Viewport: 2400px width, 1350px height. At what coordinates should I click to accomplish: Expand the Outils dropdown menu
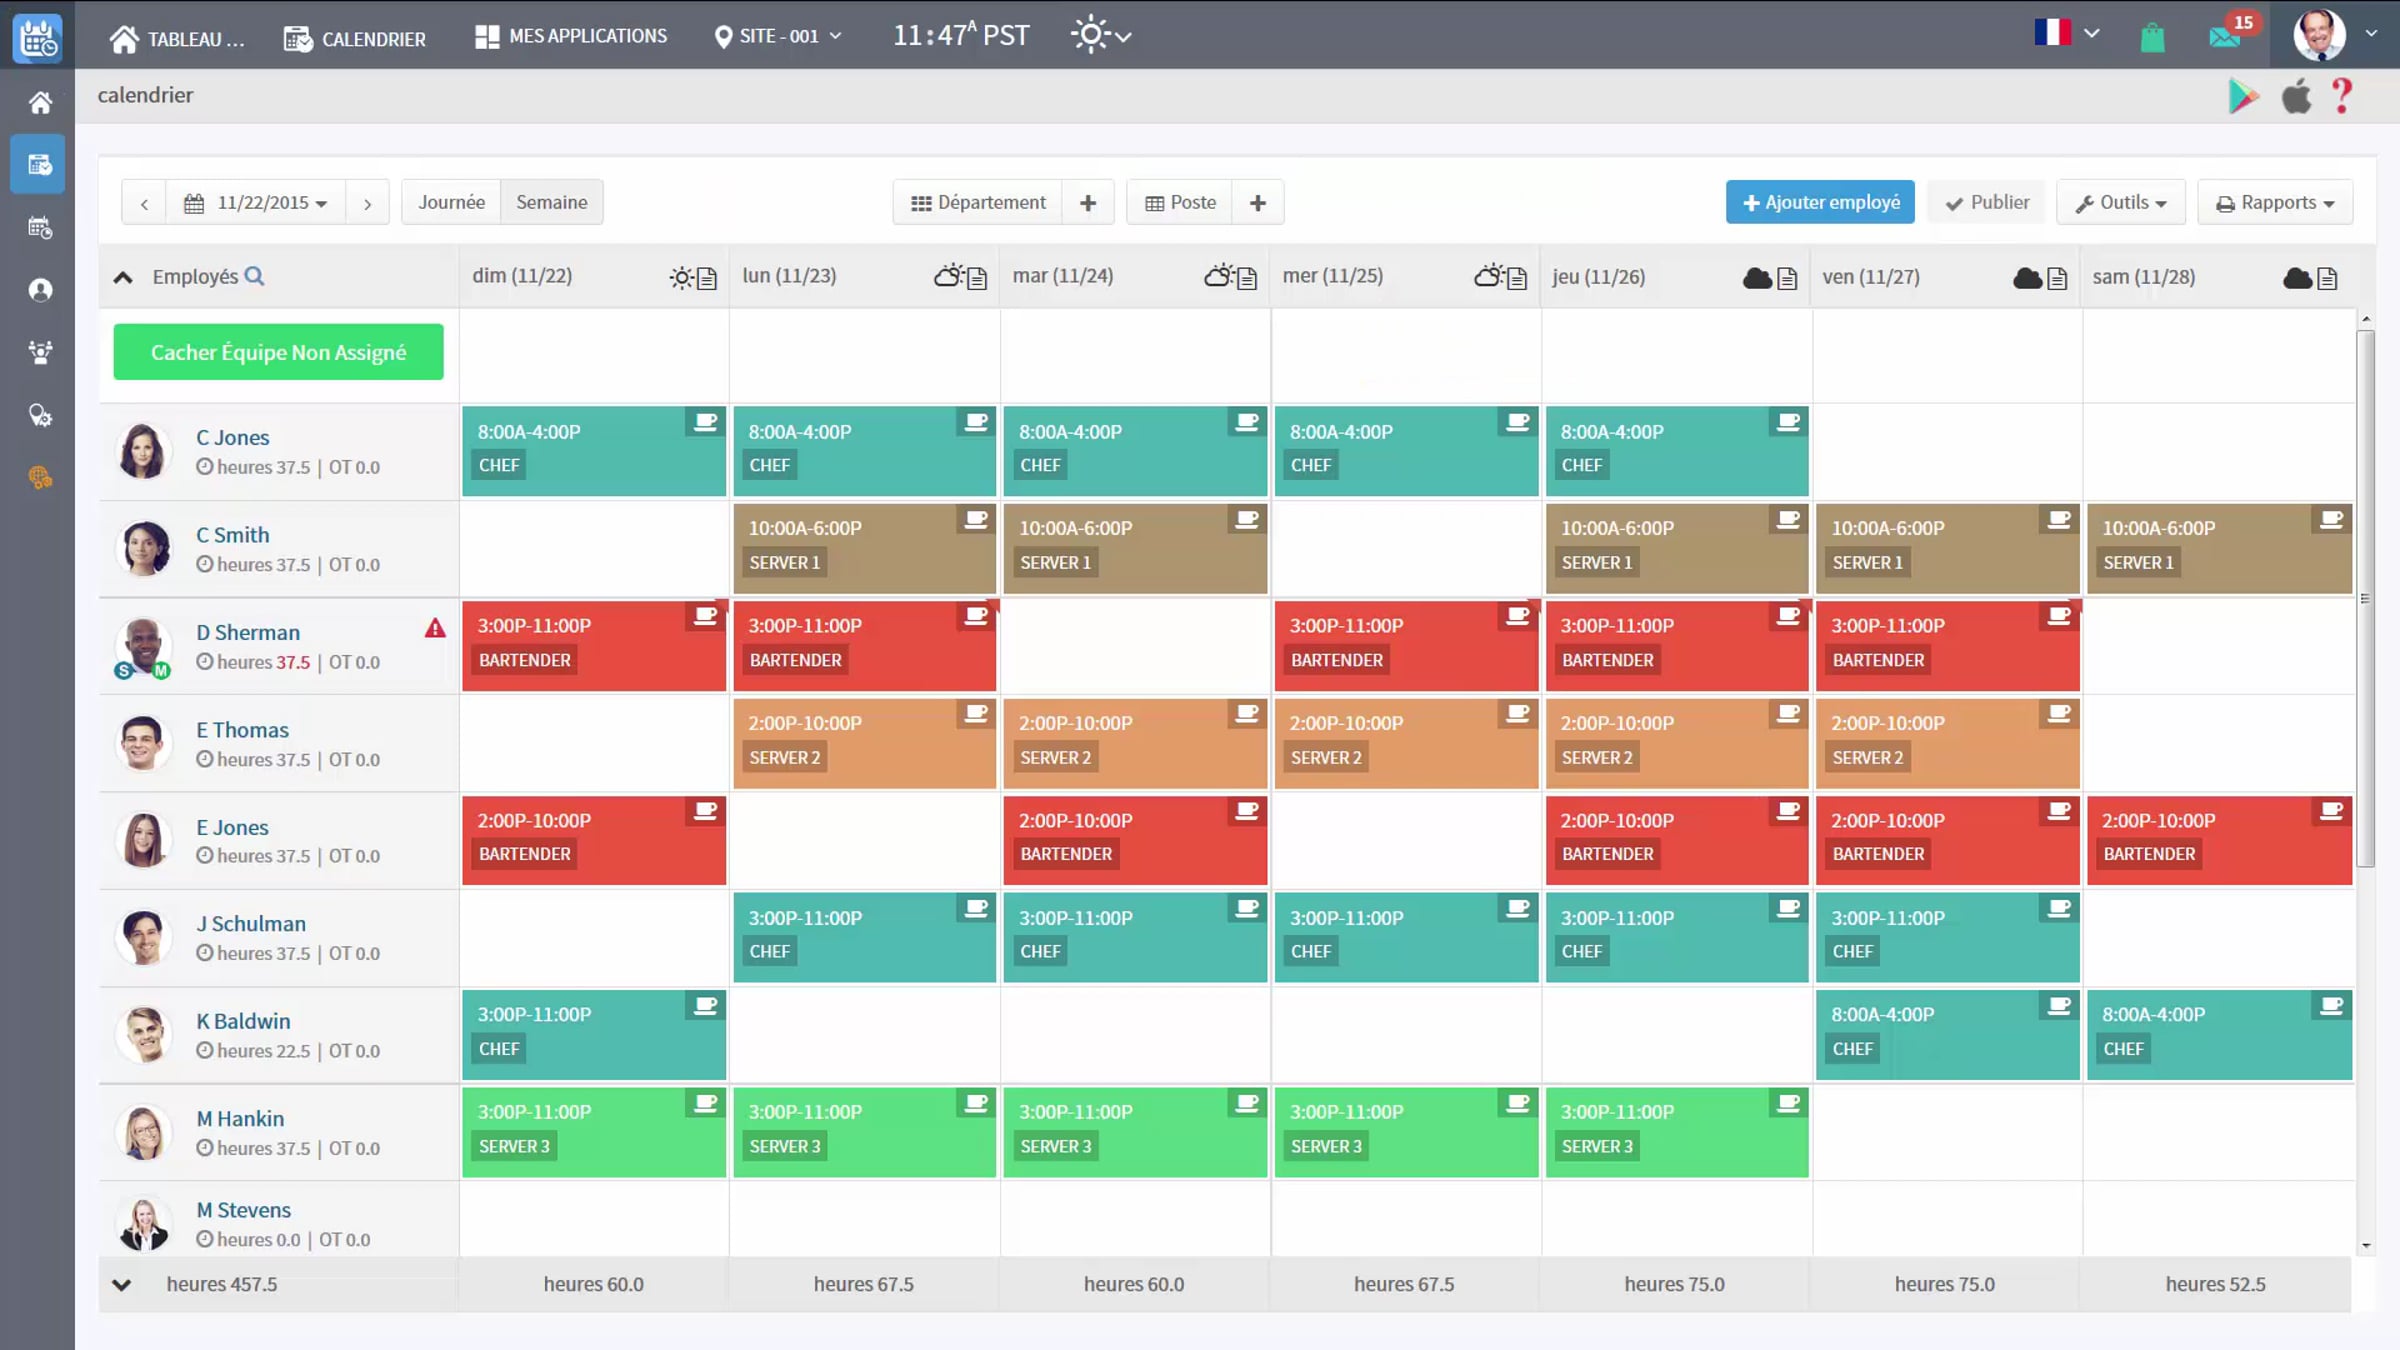coord(2121,203)
